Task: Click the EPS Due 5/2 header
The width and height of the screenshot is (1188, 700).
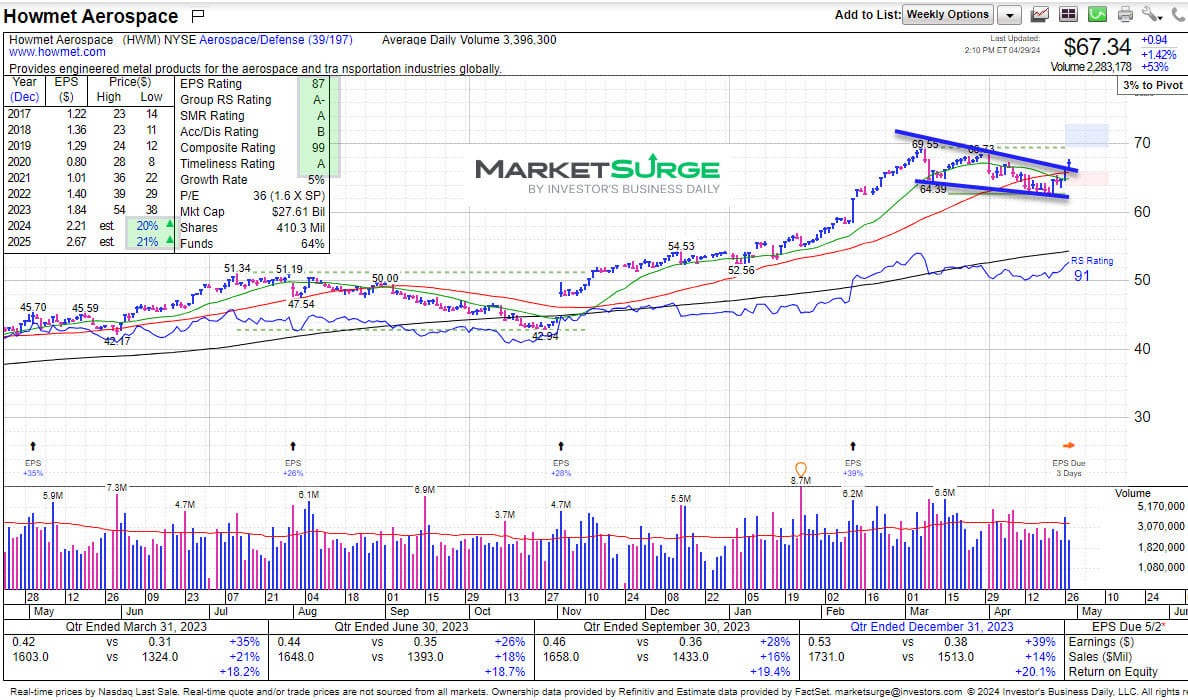Action: 1128,627
